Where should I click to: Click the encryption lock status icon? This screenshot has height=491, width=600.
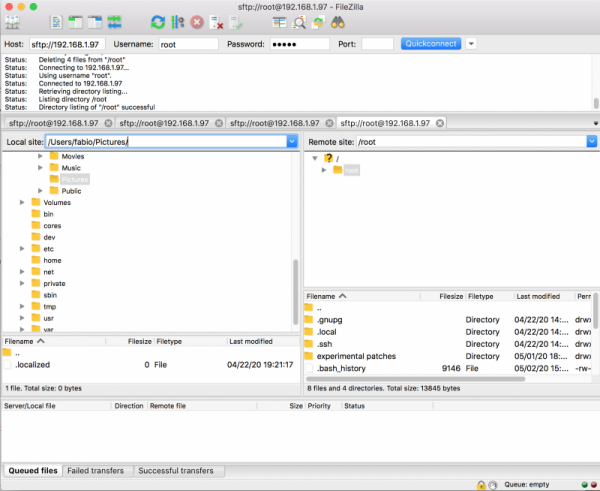click(481, 485)
